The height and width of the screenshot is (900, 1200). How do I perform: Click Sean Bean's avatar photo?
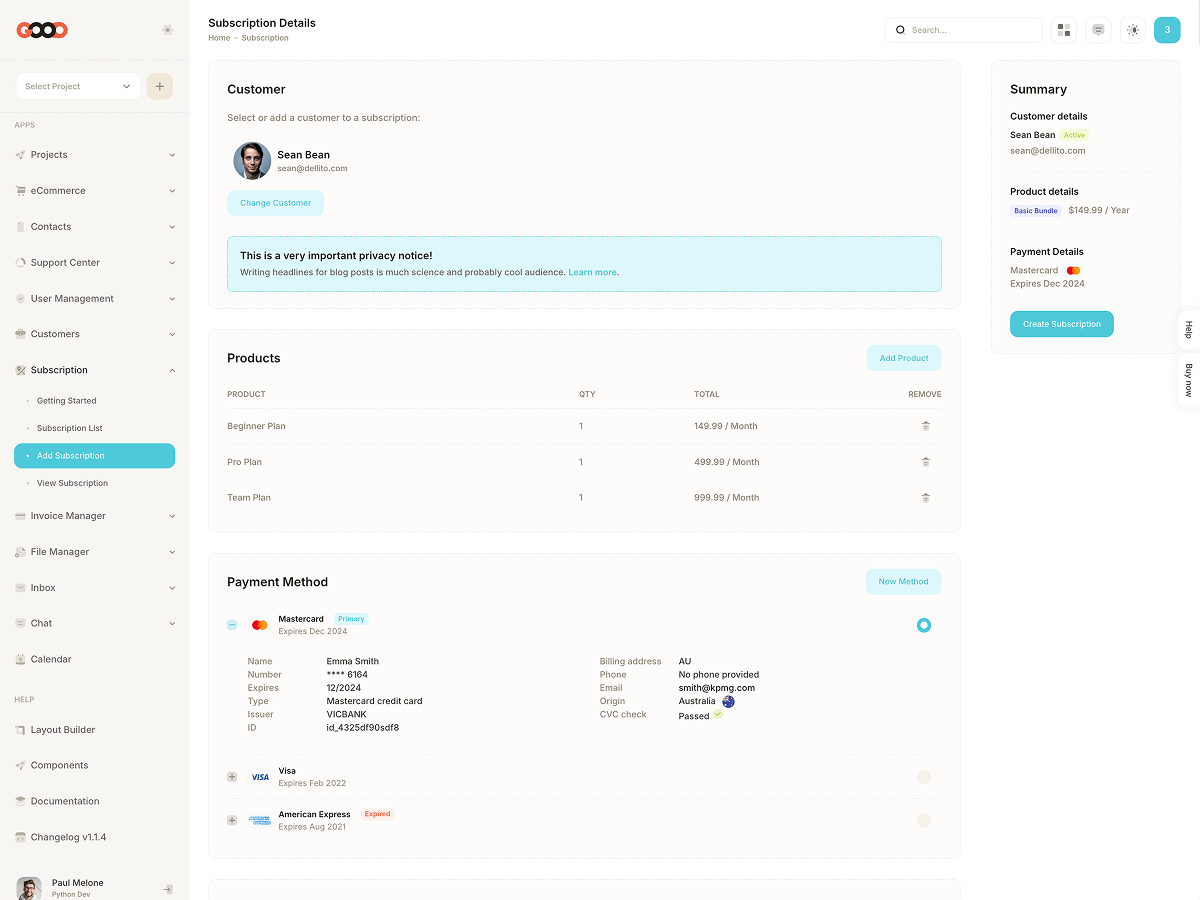pos(252,161)
